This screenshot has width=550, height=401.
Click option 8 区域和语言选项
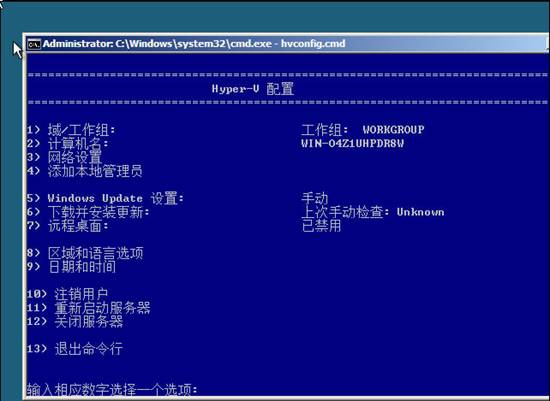coord(85,253)
